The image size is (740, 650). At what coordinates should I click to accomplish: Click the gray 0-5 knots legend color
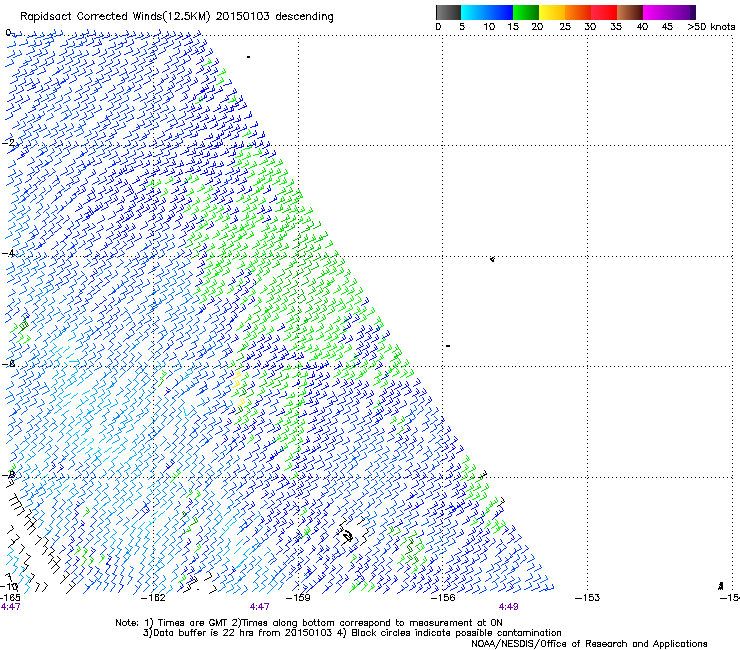tap(448, 12)
